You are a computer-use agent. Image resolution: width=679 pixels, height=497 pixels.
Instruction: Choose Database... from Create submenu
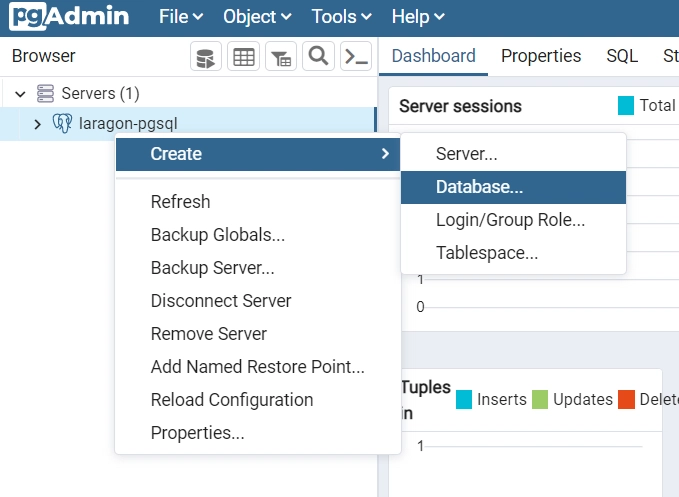tap(513, 187)
